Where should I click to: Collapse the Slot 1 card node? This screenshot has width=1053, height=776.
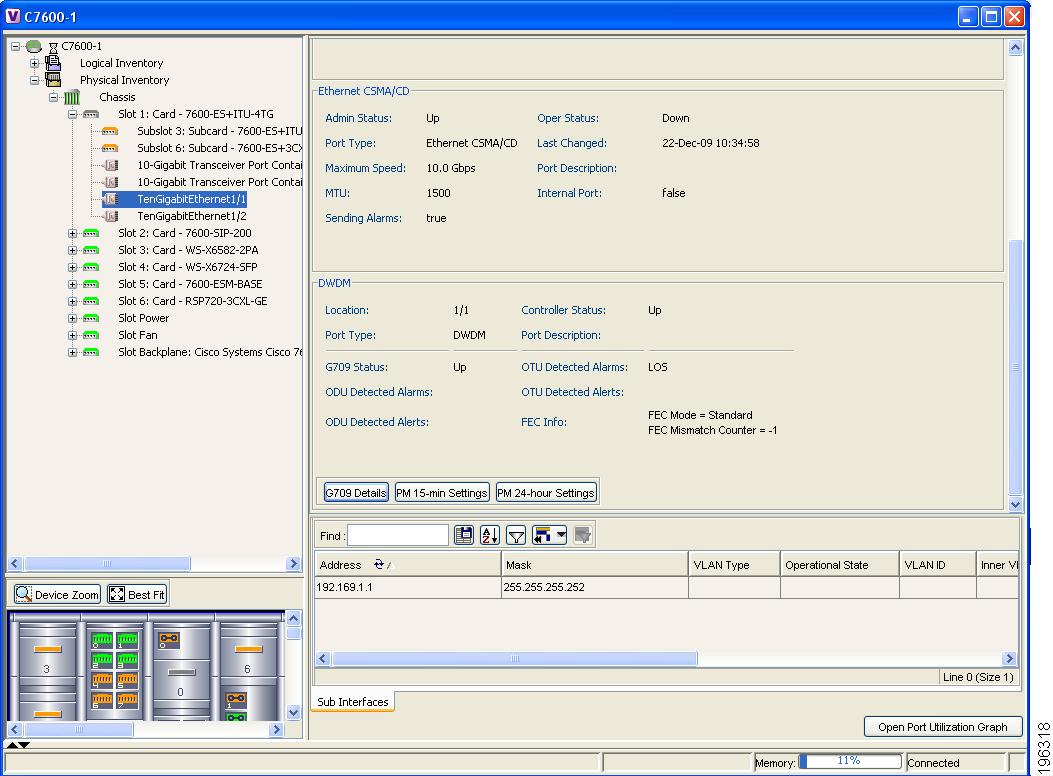(72, 114)
